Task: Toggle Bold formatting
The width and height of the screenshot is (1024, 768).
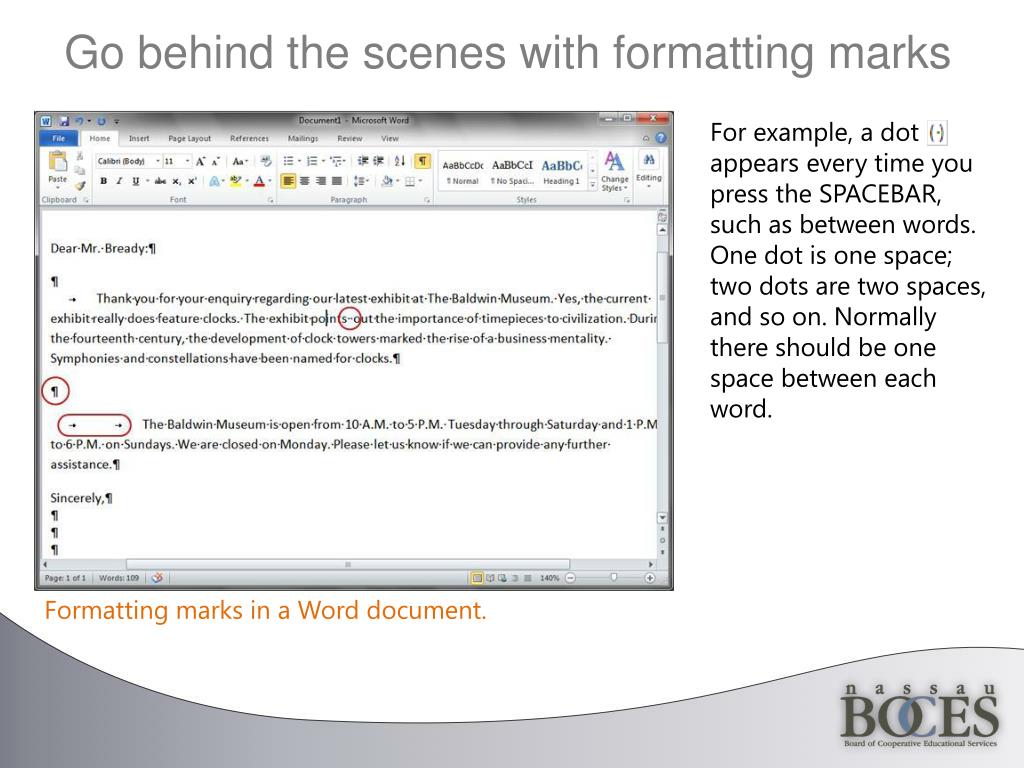Action: 103,182
